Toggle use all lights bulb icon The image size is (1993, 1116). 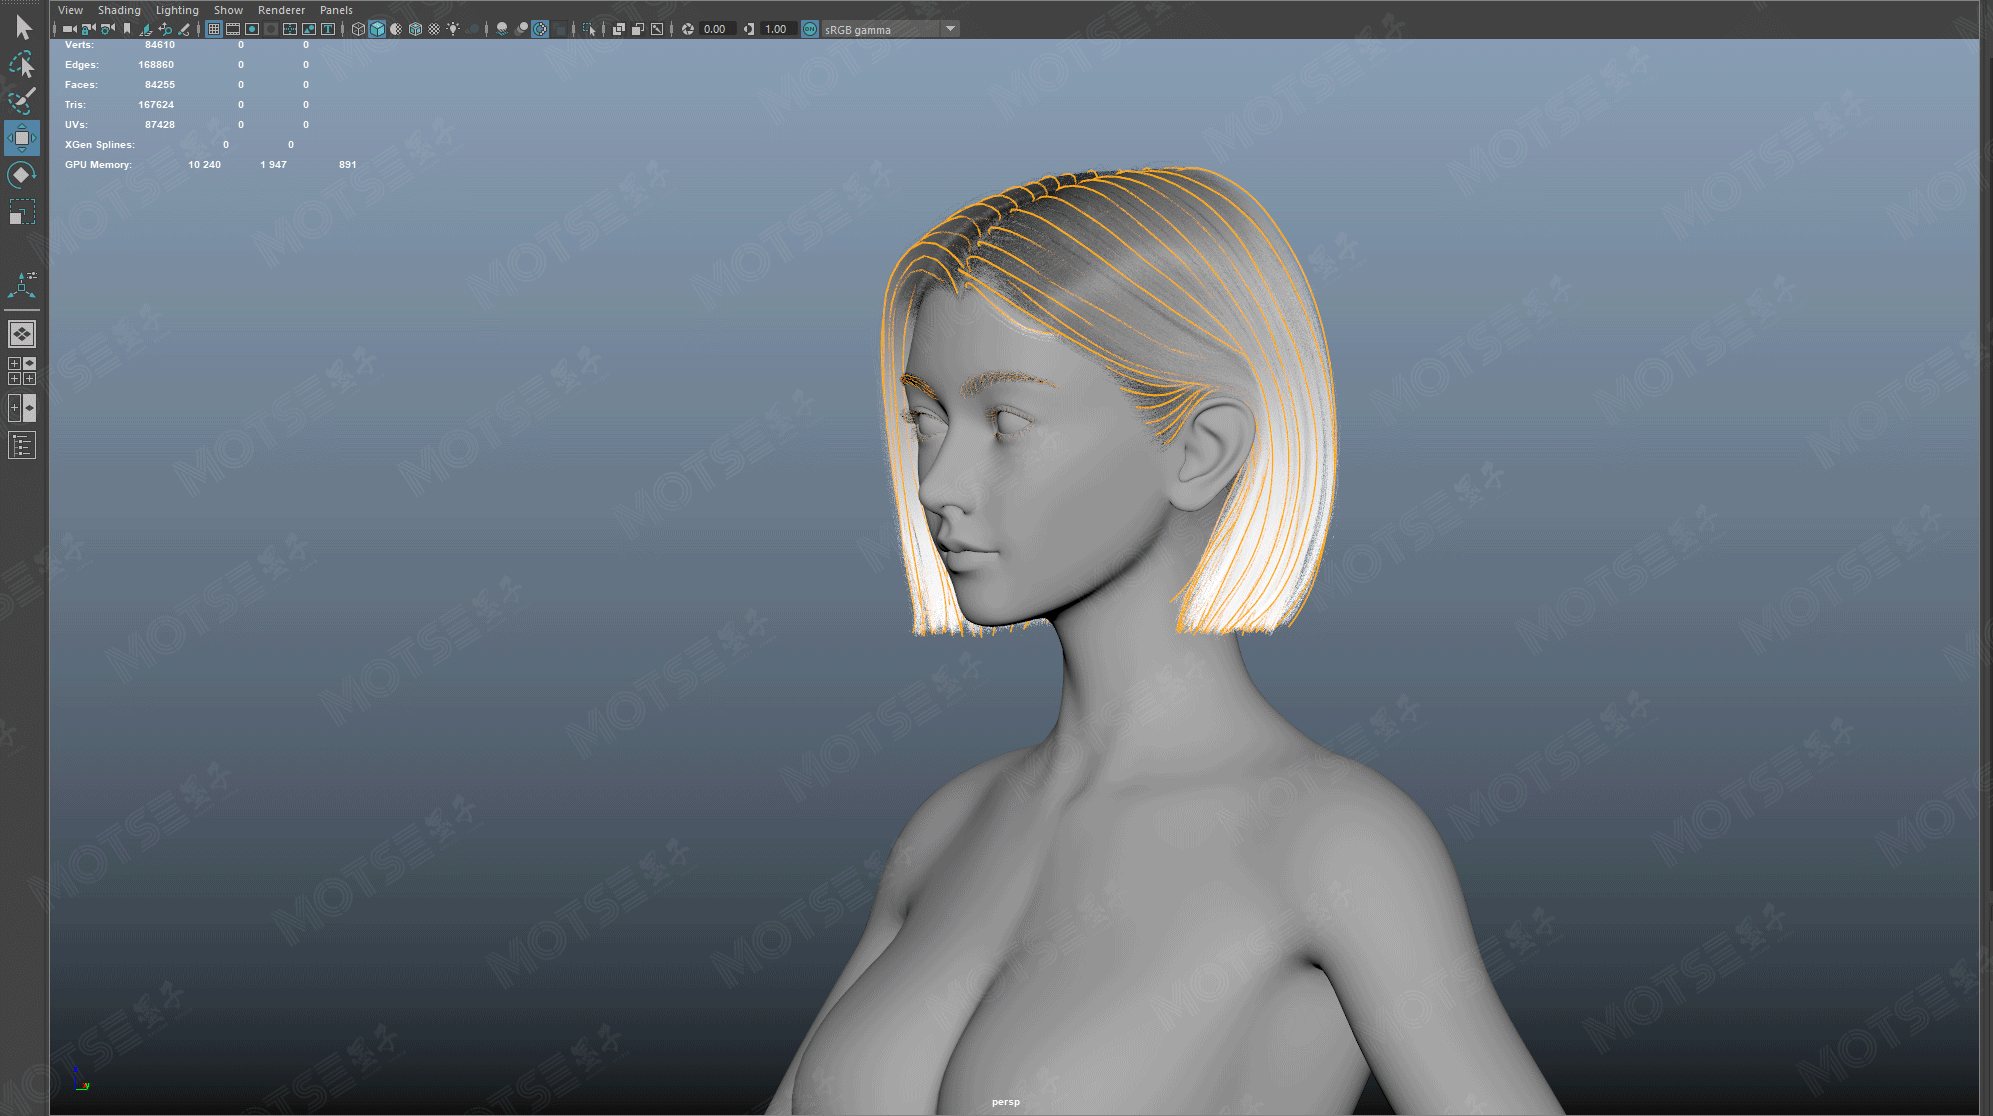453,29
